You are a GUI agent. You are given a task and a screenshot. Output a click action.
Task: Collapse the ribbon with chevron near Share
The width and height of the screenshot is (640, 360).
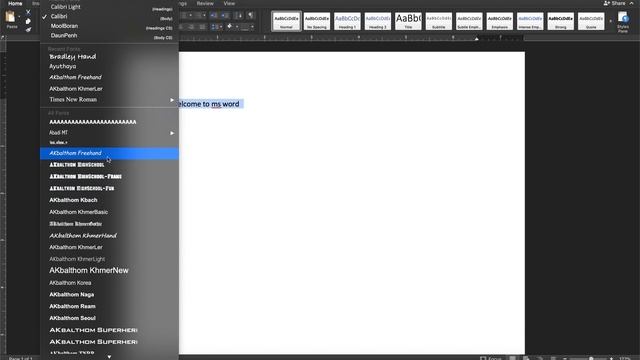click(x=632, y=3)
